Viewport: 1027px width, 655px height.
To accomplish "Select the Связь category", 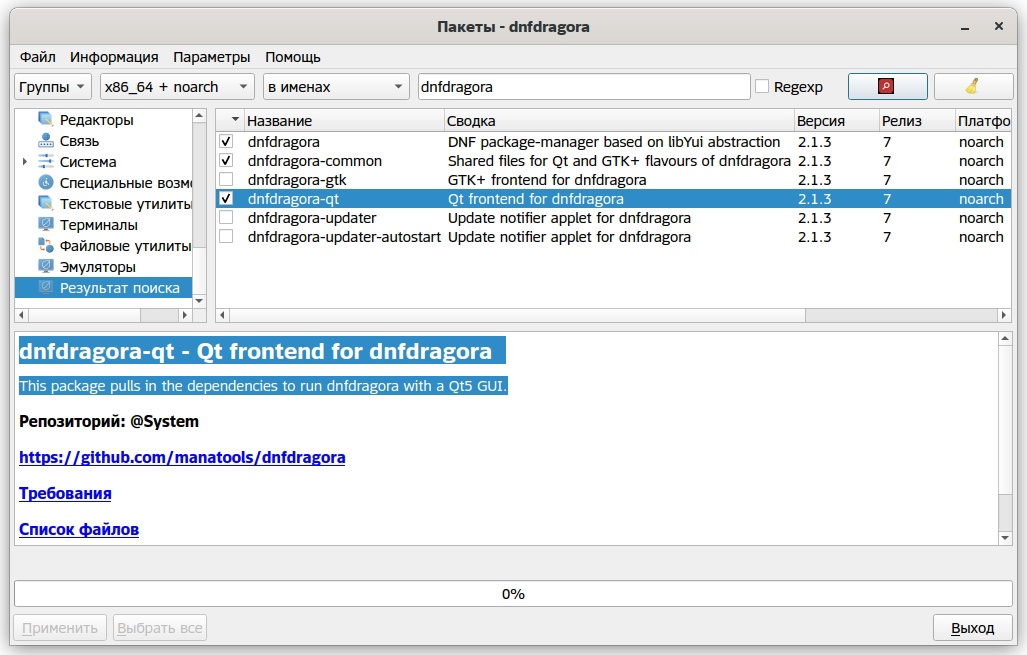I will pyautogui.click(x=79, y=141).
